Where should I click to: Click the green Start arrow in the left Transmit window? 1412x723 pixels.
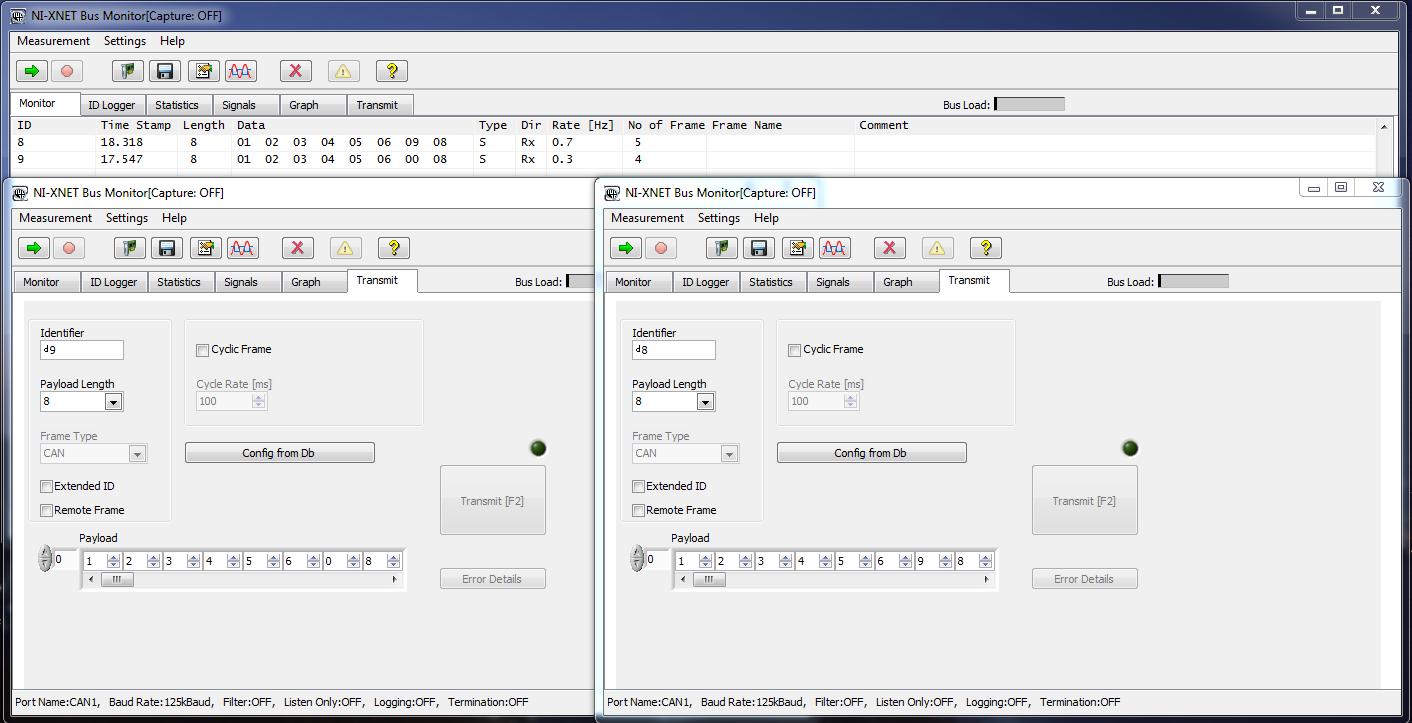point(34,248)
